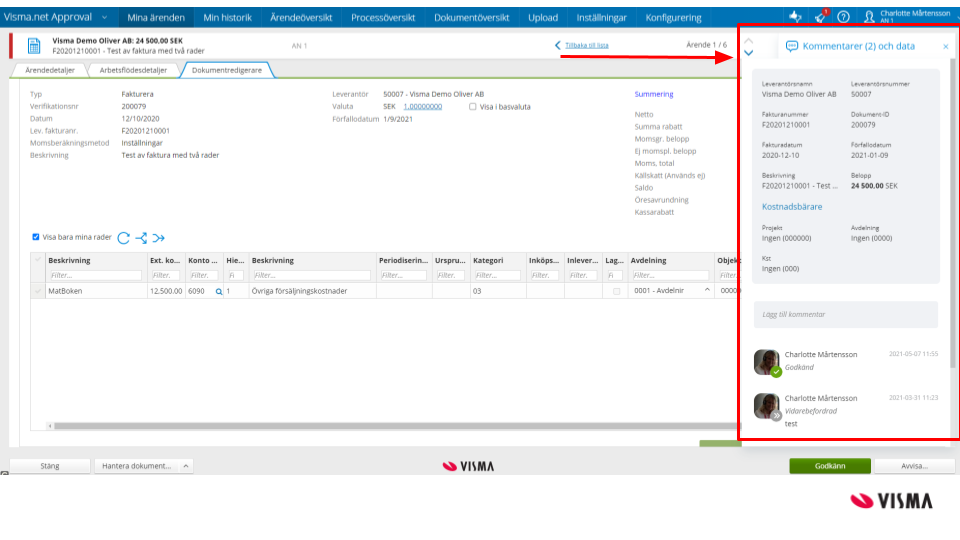Click the Lägg till kommentar field
960x540 pixels.
click(x=846, y=314)
